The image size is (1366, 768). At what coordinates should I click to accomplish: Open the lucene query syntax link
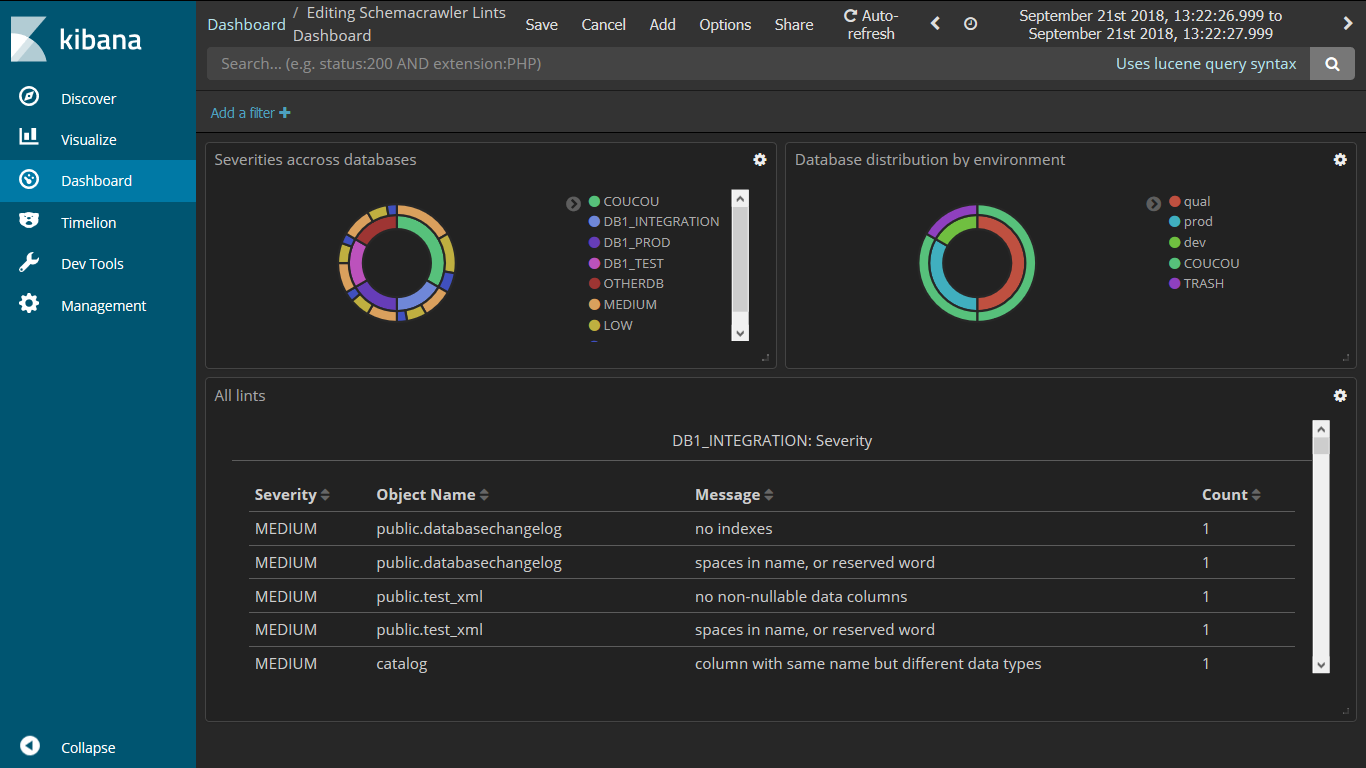tap(1206, 63)
